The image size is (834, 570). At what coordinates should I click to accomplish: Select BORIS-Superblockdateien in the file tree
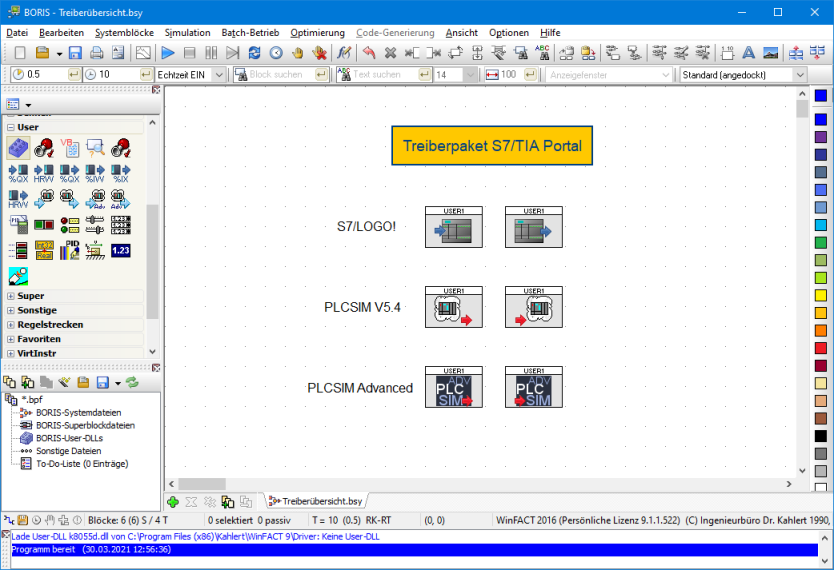[x=85, y=425]
